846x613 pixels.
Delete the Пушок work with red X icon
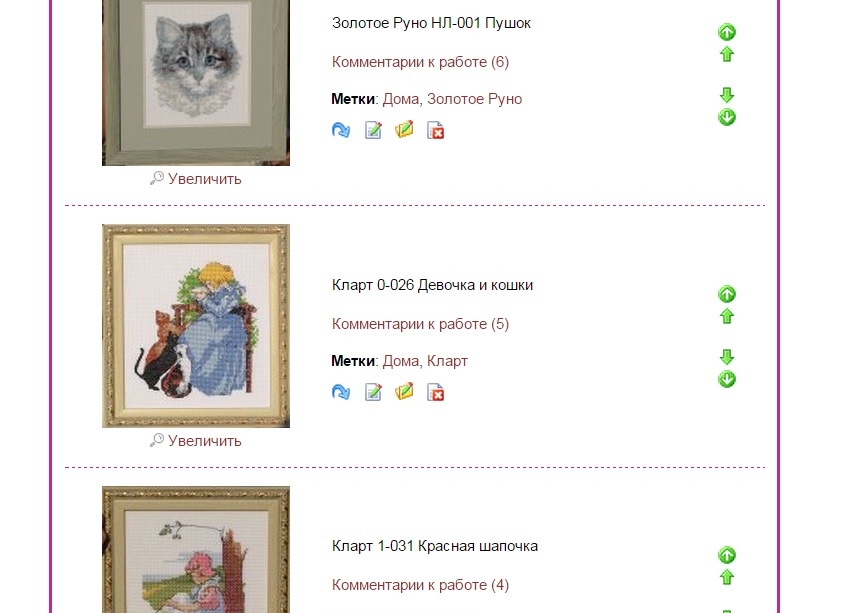[435, 130]
